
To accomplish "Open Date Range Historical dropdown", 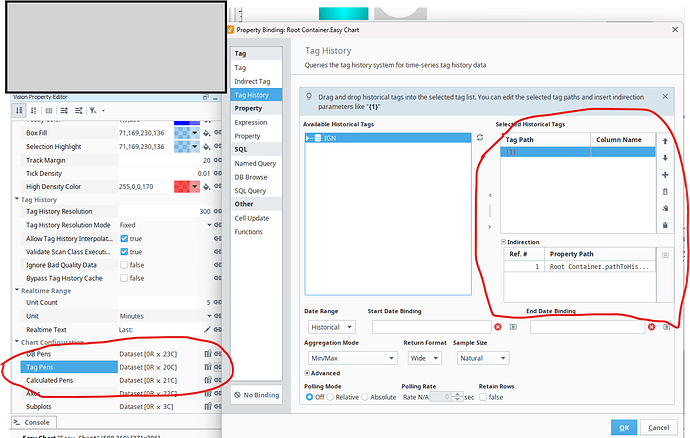I will point(332,327).
